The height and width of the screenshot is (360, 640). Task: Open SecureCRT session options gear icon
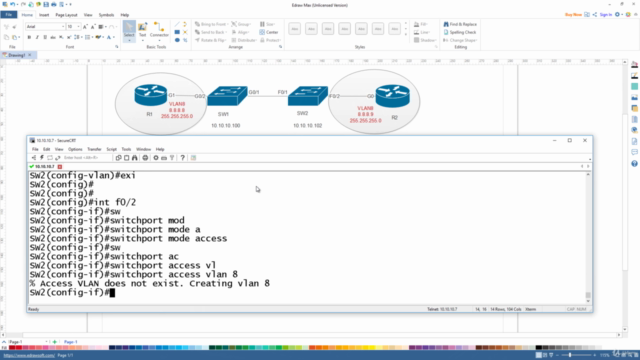coord(156,158)
